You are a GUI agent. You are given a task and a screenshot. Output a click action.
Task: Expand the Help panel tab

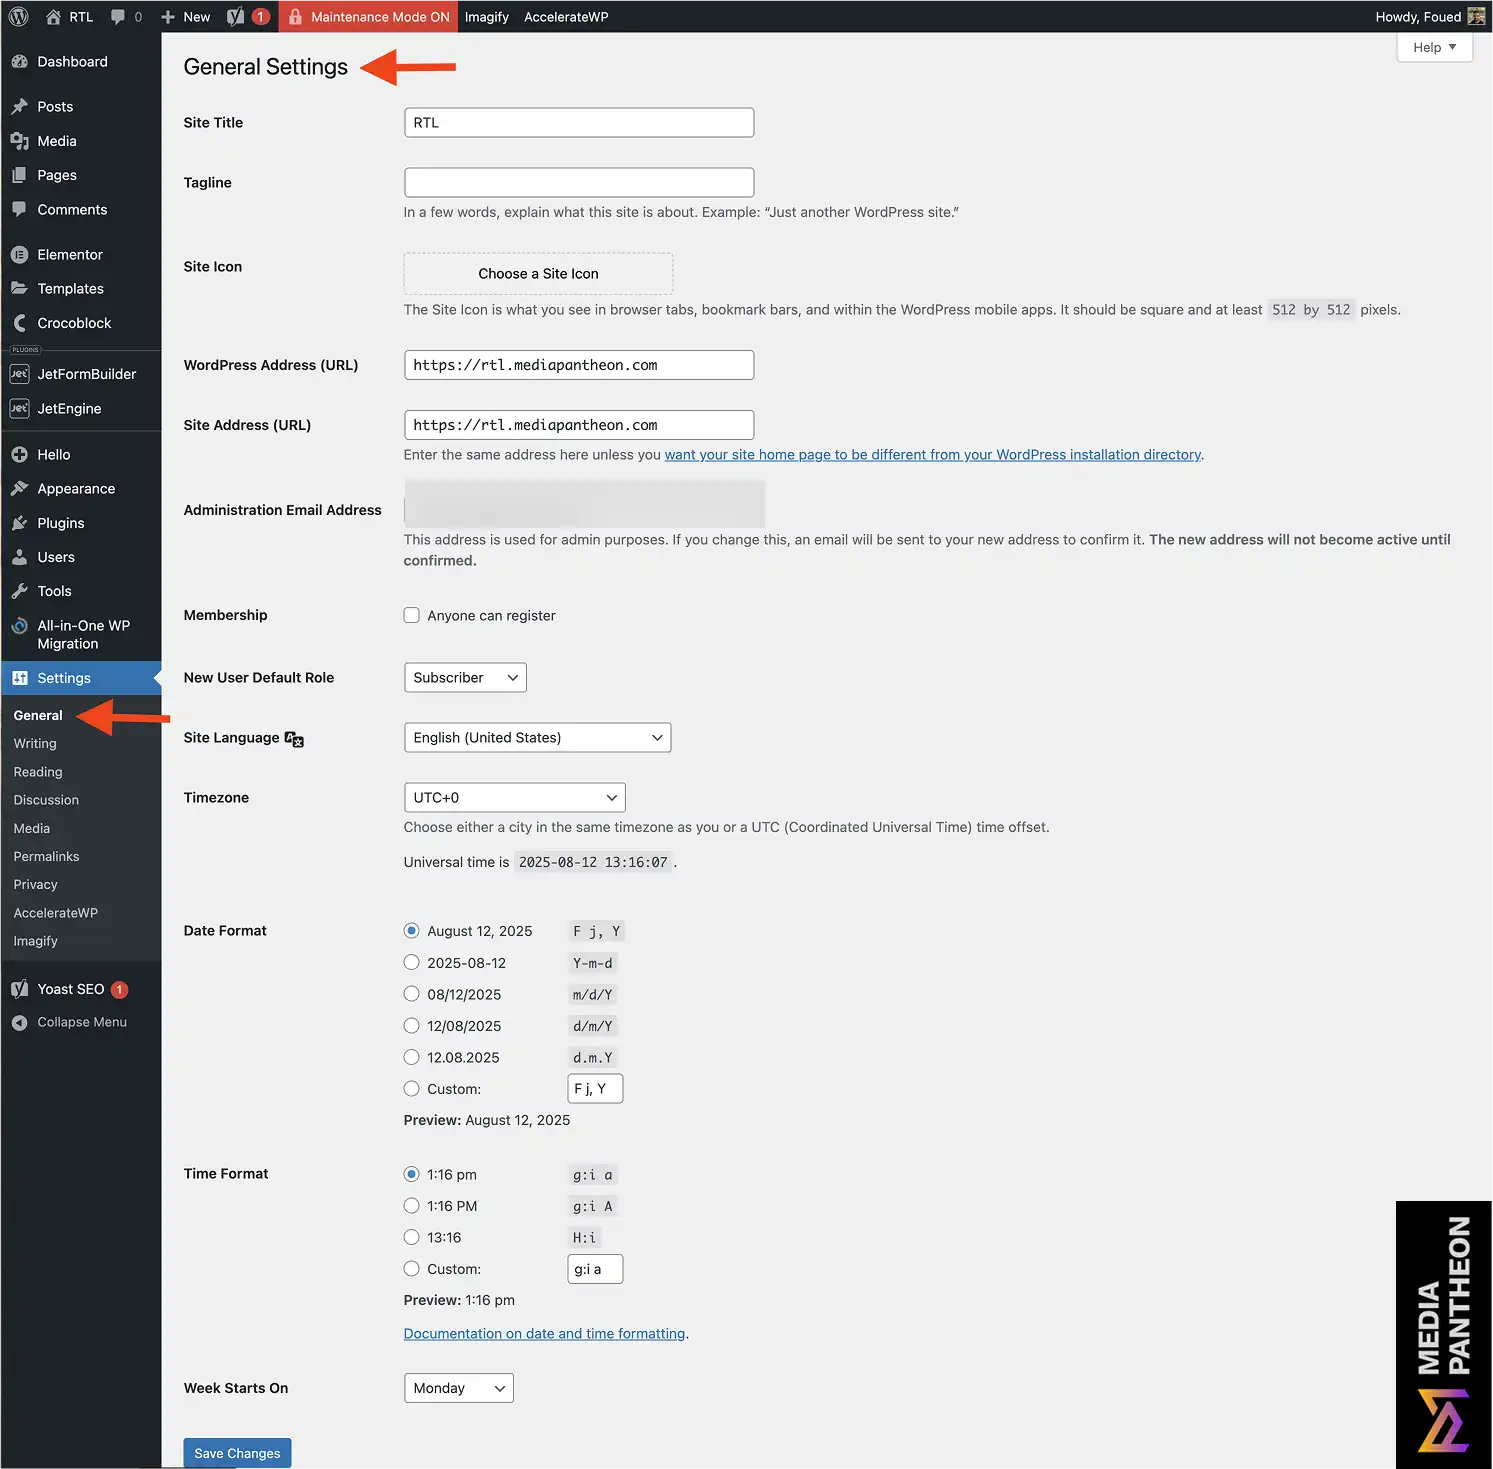click(1434, 47)
